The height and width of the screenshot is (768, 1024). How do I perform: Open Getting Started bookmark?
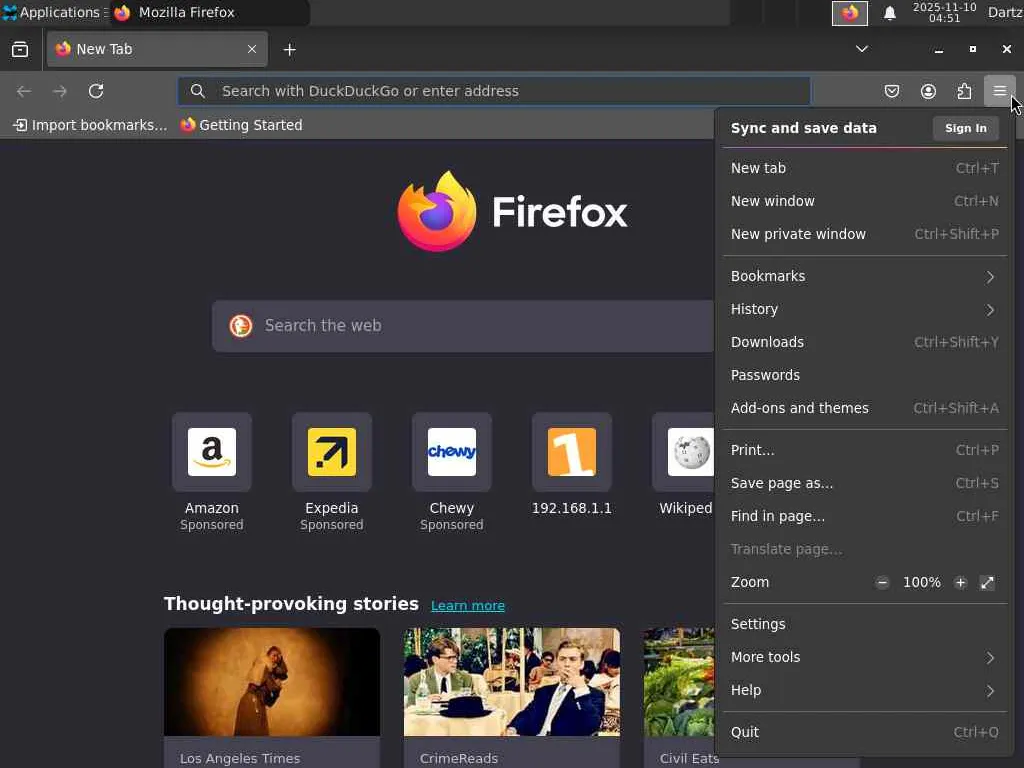click(x=242, y=125)
